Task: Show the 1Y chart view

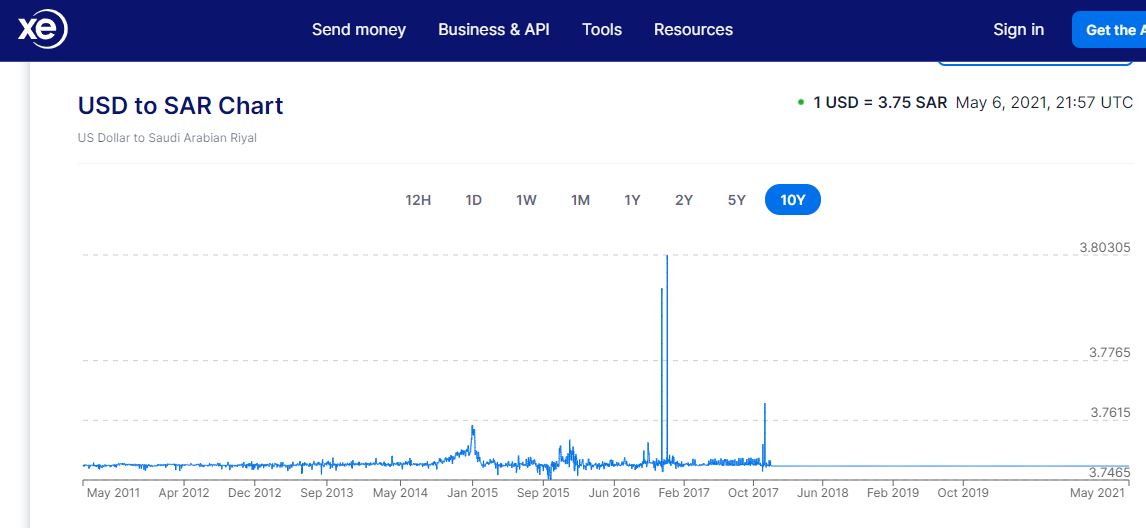Action: (x=632, y=200)
